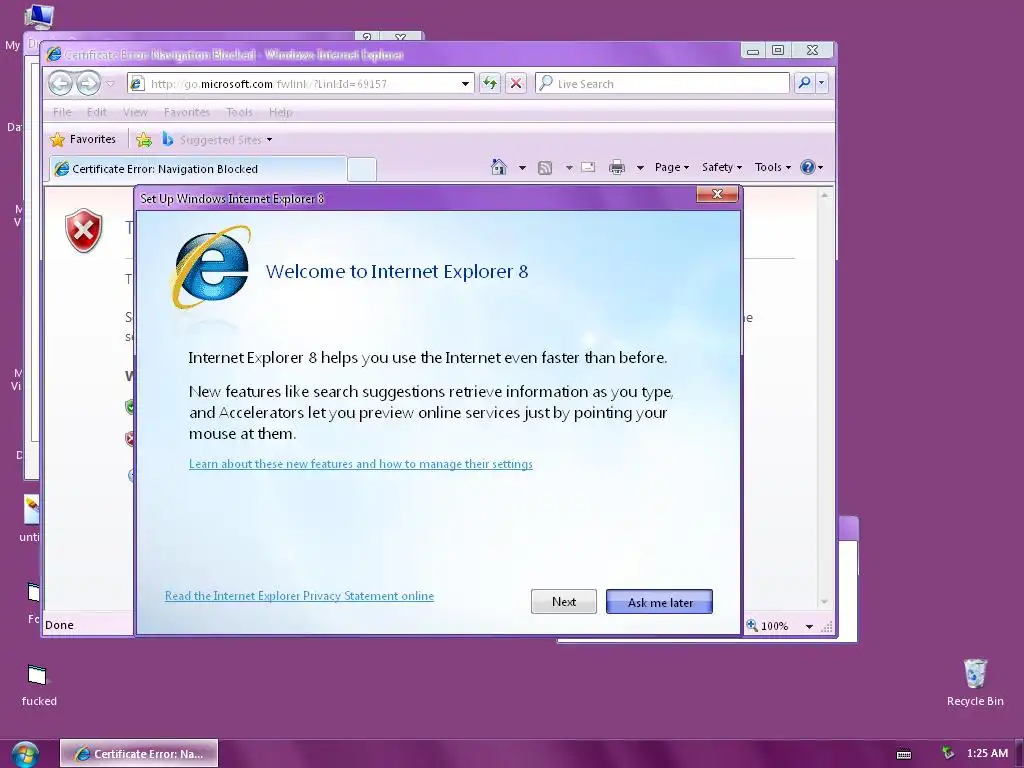Expand the zoom level dropdown arrow
This screenshot has height=768, width=1024.
click(809, 626)
